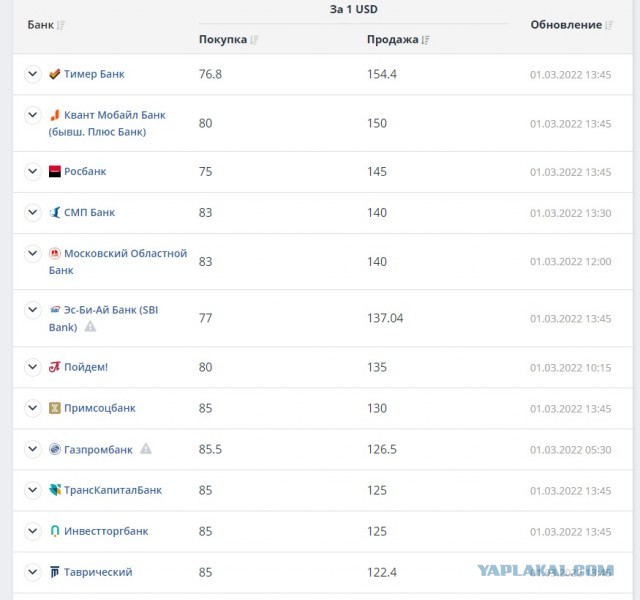
Task: Select Газпромбанк buy rate 85.5
Action: (x=210, y=449)
